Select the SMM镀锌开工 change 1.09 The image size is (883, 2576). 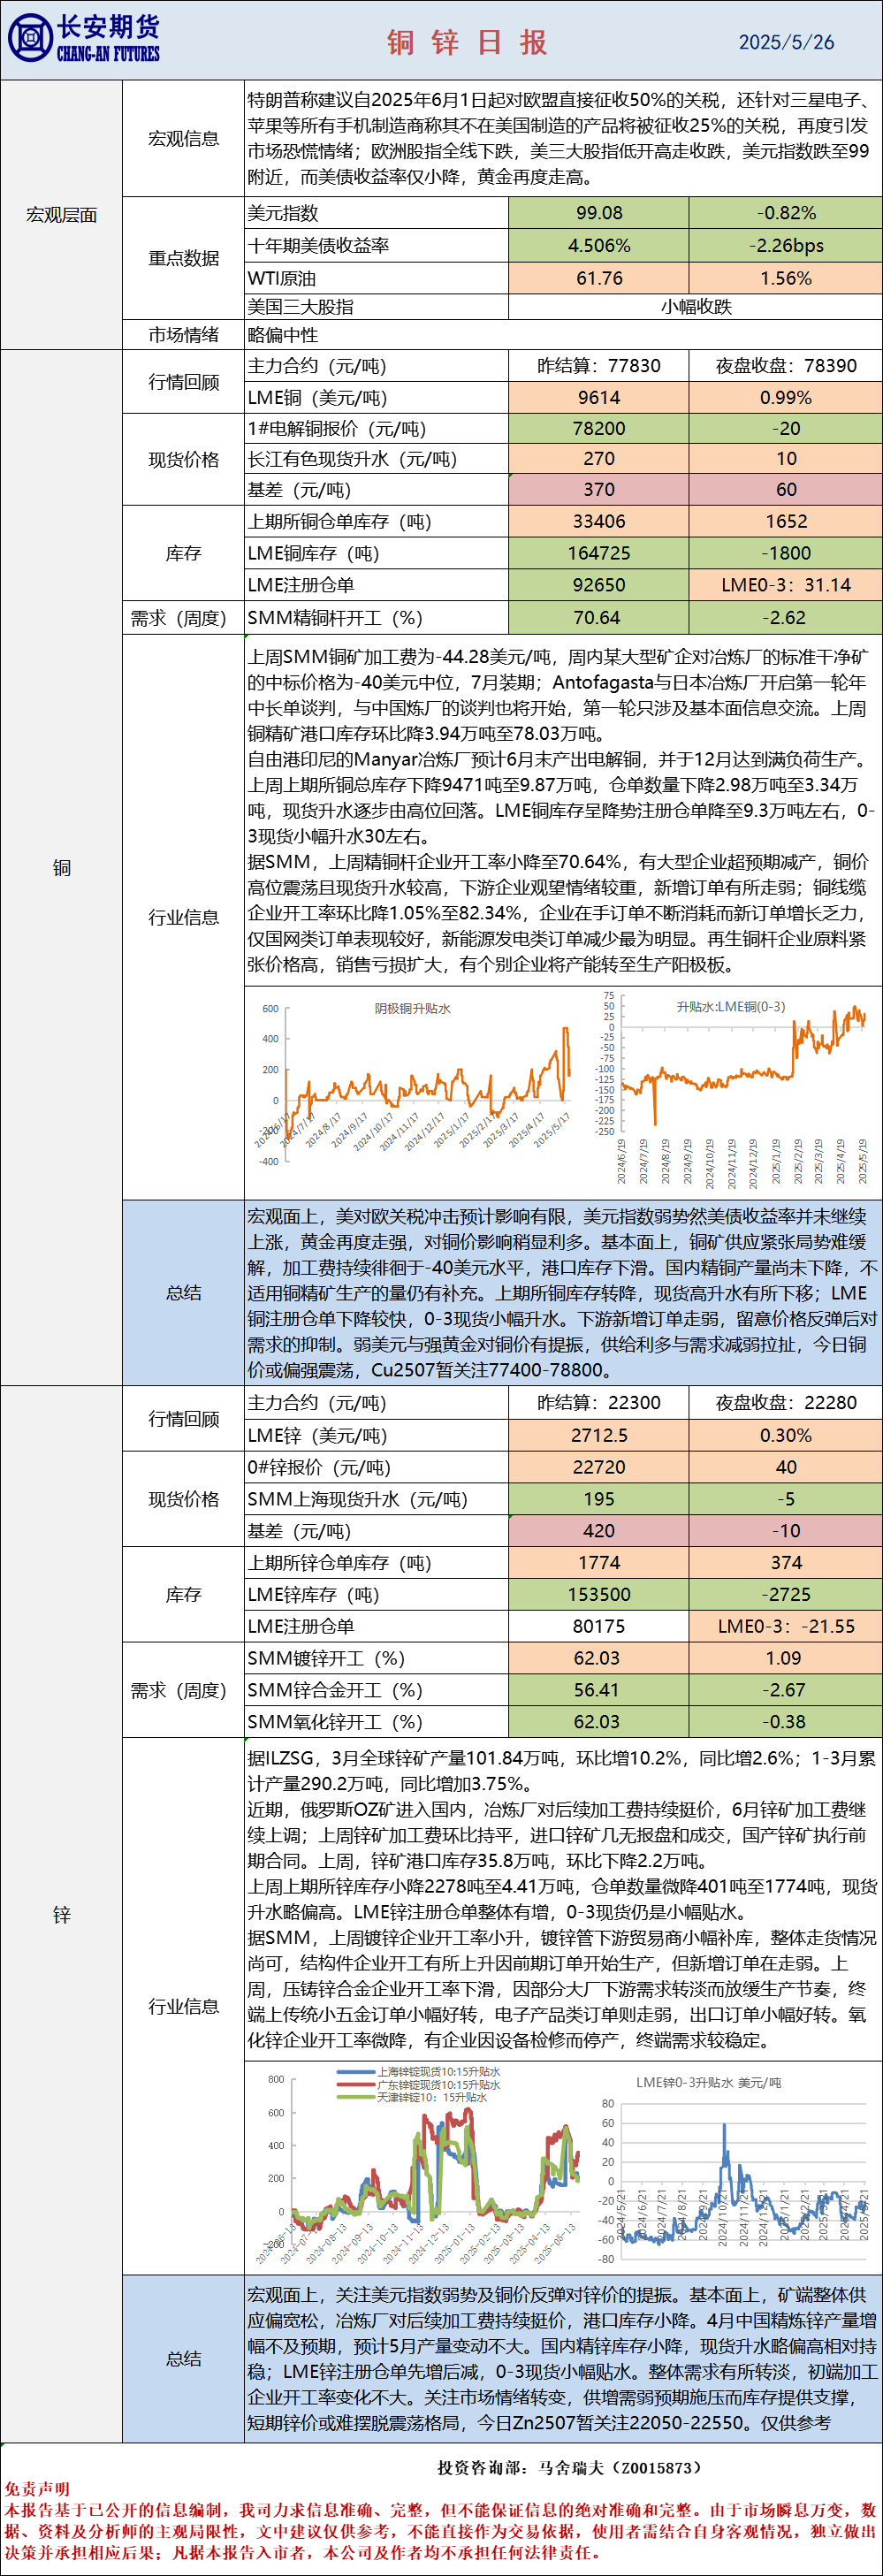pos(786,1658)
